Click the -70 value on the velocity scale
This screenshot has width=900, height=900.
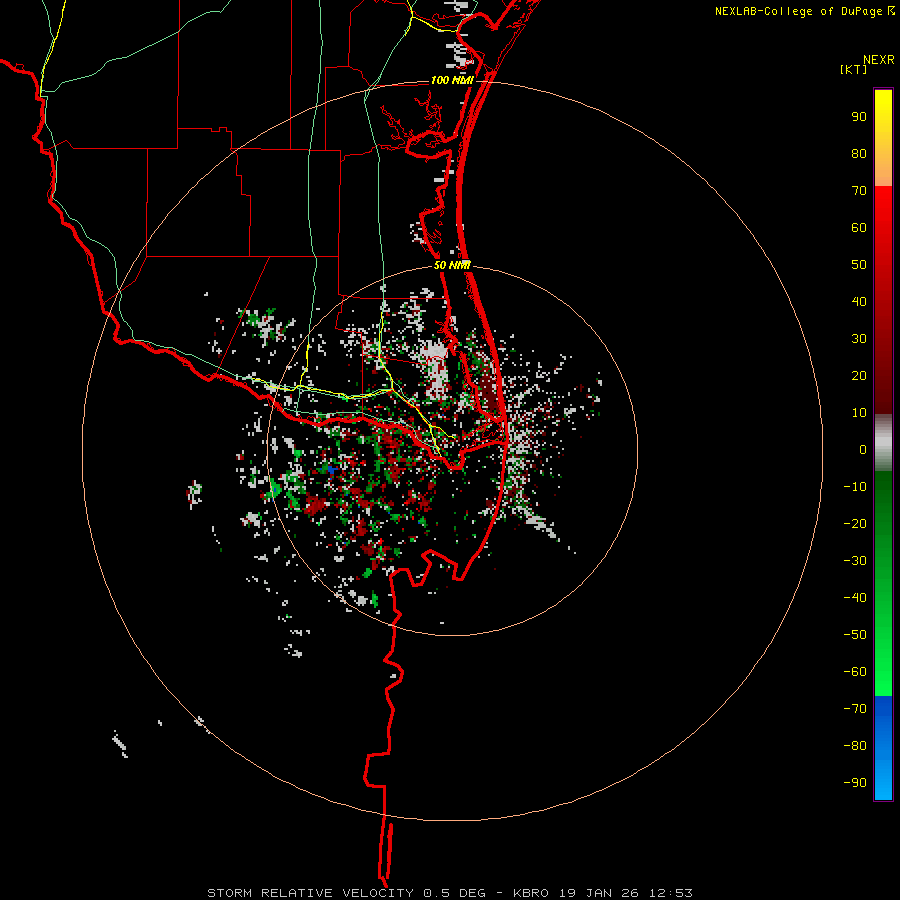click(x=855, y=709)
